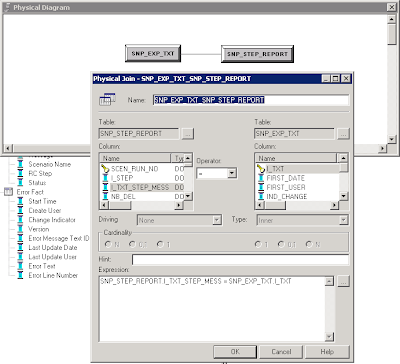Click the column icon next to Error Text
The width and height of the screenshot is (400, 364).
pos(21,266)
